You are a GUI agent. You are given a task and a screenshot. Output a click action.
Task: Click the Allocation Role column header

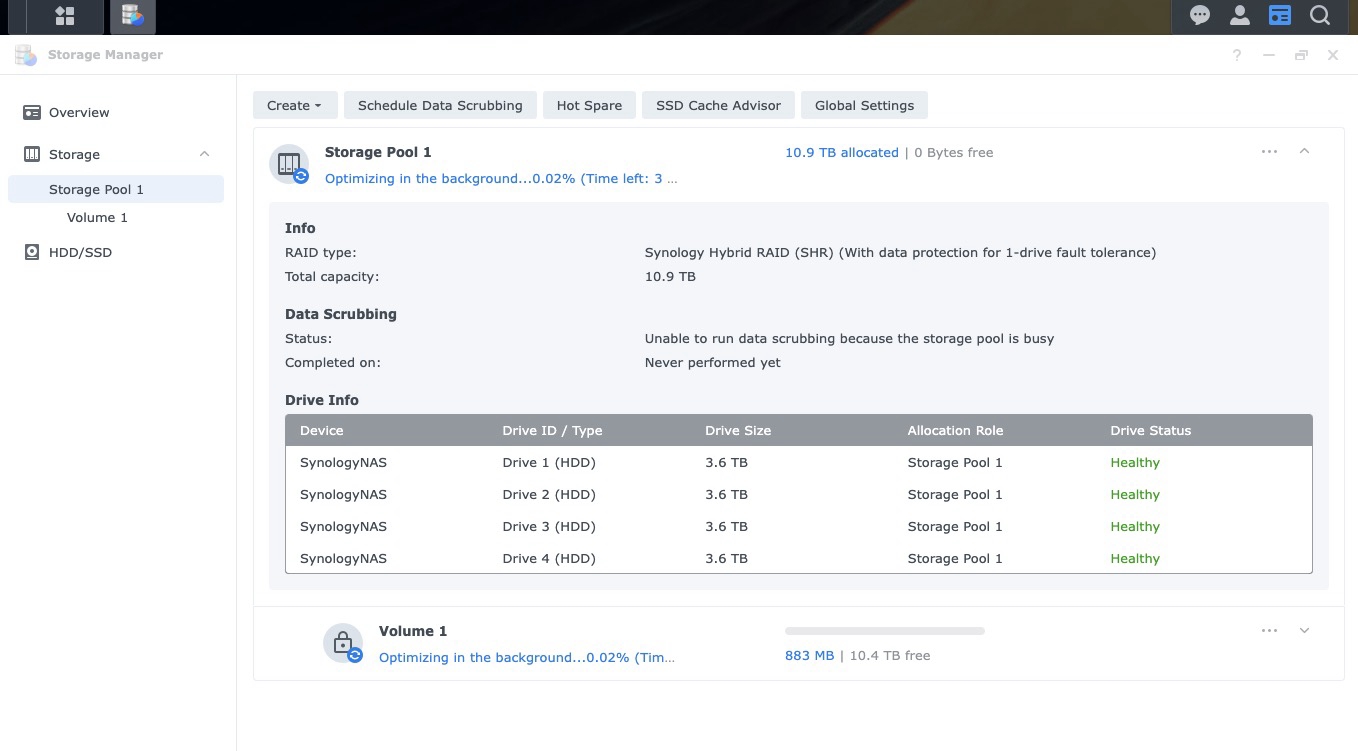[x=955, y=430]
